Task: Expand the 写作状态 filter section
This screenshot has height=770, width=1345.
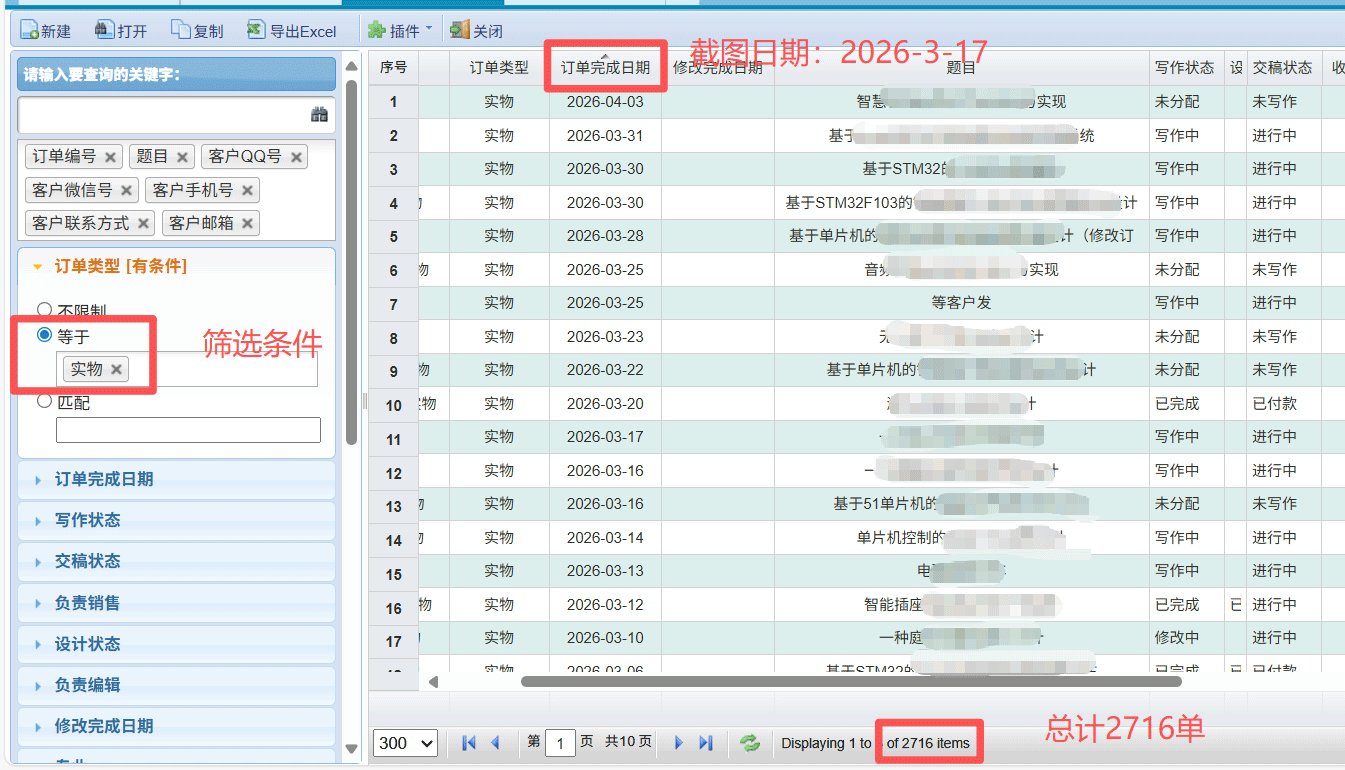Action: click(88, 520)
